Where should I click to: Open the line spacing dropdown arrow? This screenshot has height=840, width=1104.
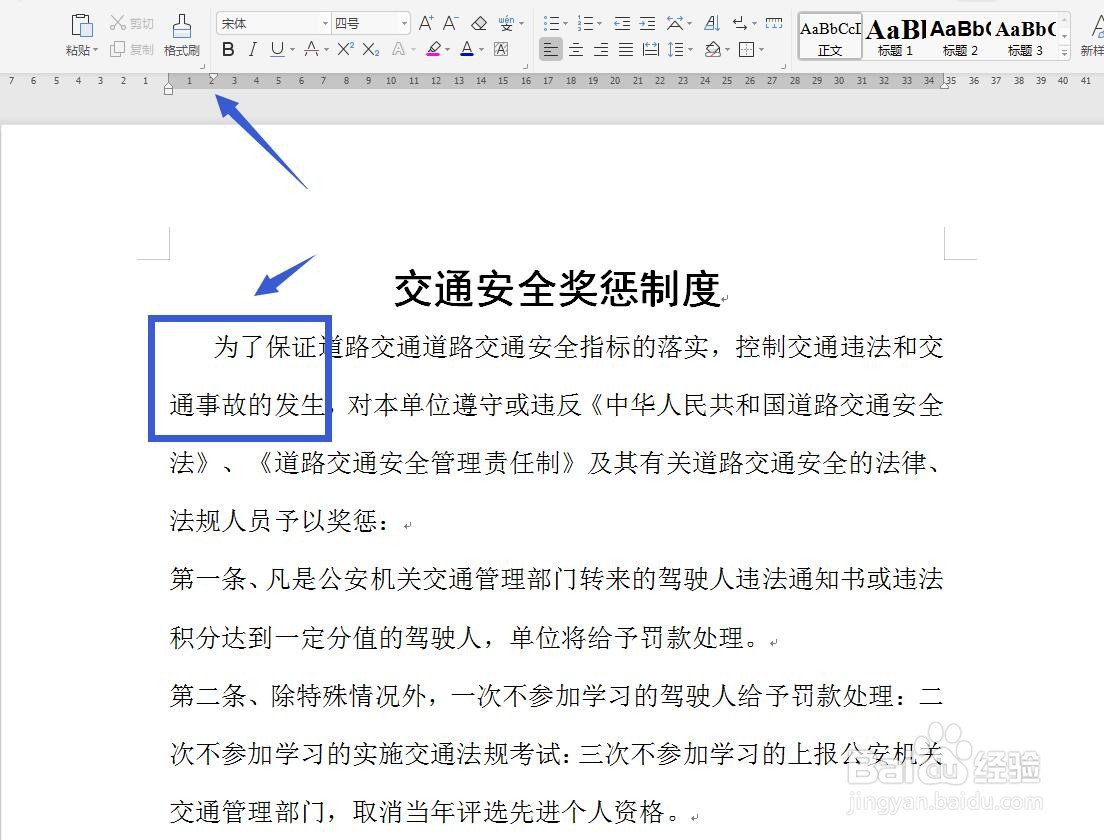coord(691,50)
